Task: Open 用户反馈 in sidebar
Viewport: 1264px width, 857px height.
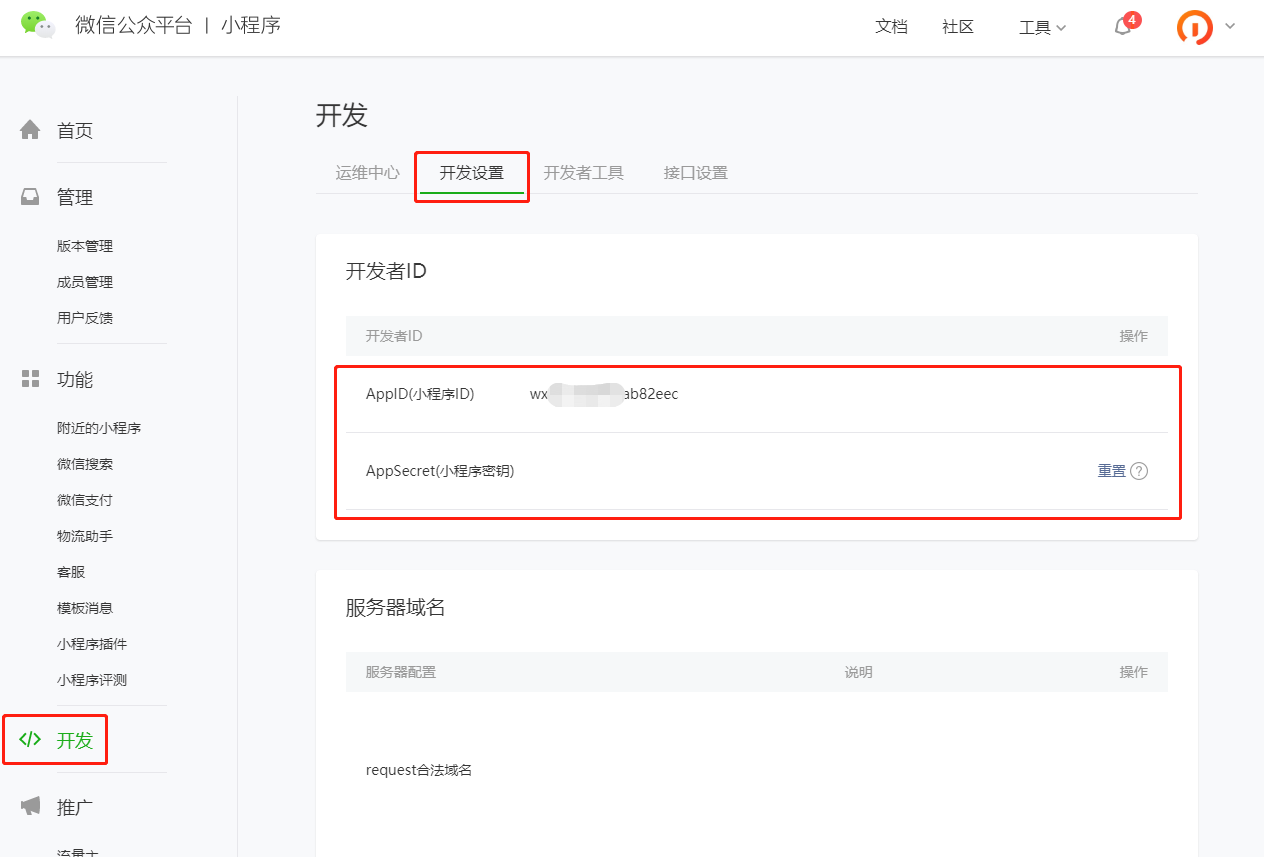Action: (85, 318)
